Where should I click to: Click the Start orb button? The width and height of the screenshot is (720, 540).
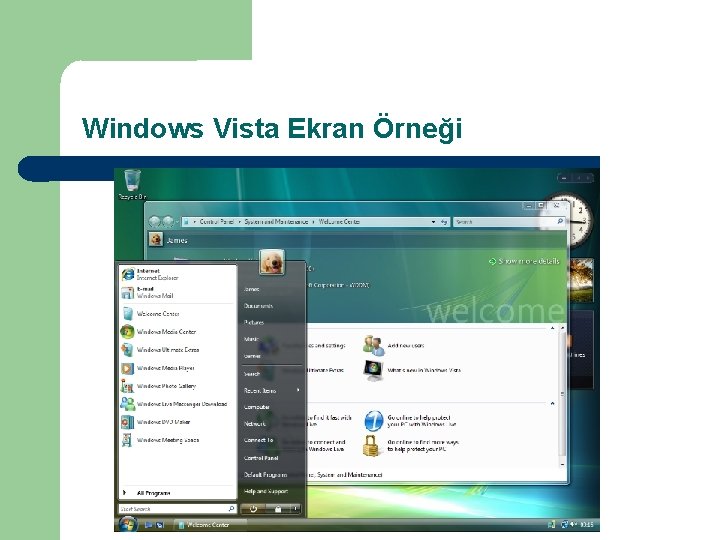coord(128,524)
